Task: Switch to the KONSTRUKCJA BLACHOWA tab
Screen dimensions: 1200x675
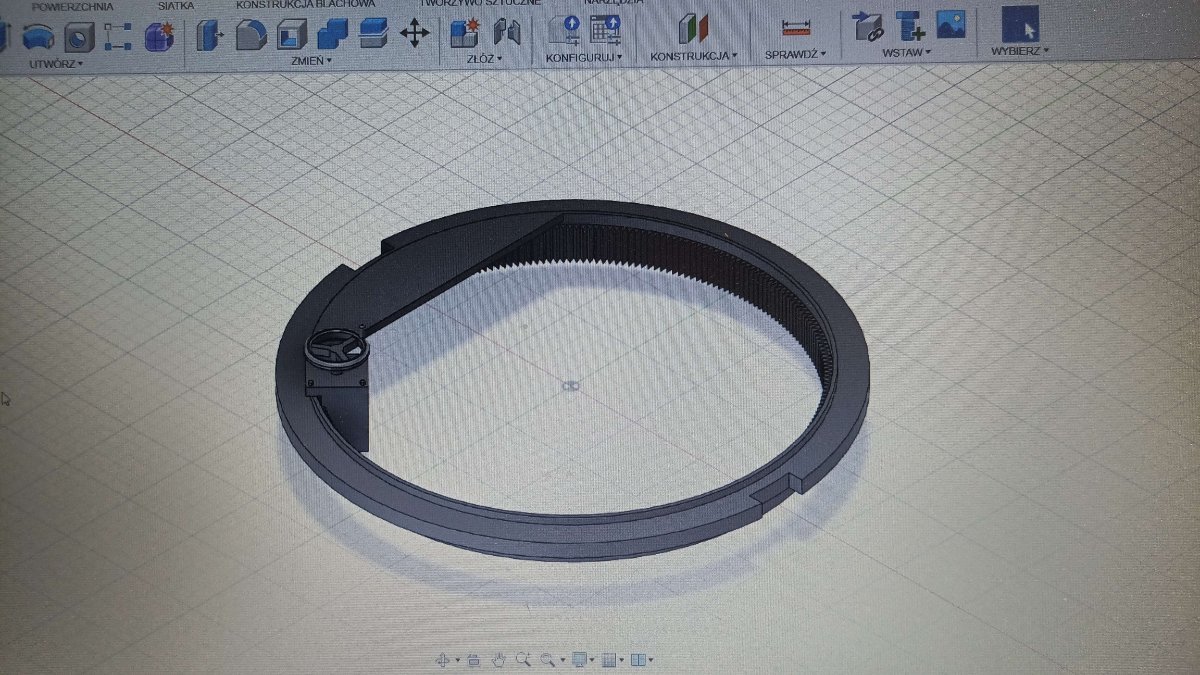Action: coord(305,5)
